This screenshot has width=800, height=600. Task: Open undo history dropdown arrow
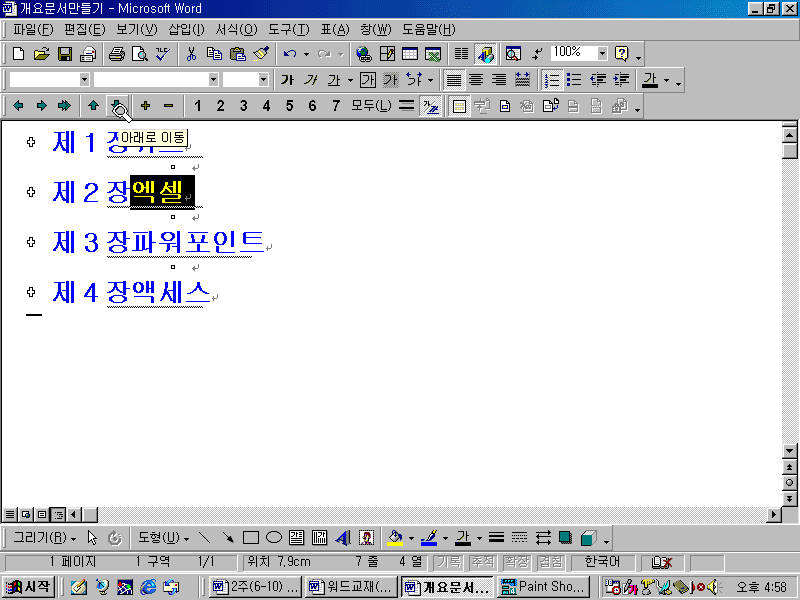tap(306, 54)
